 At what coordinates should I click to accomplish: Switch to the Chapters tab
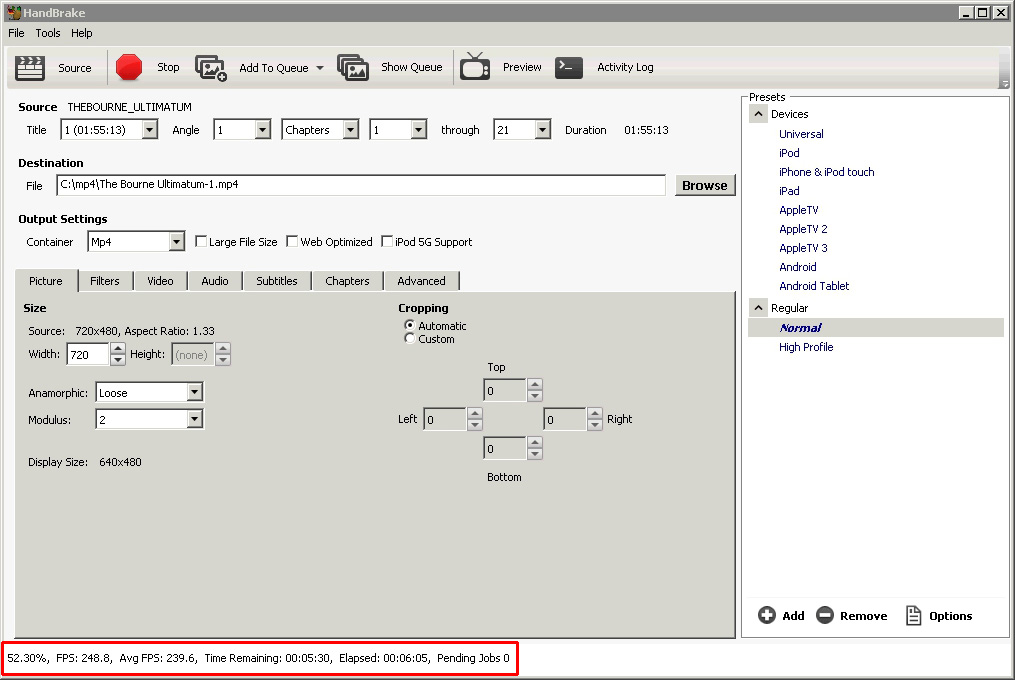[348, 281]
